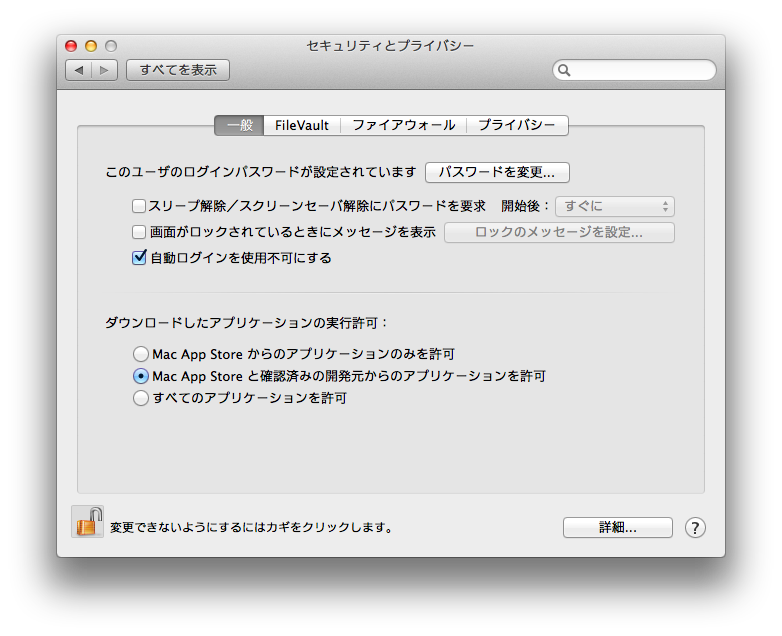Enable lock screen message checkbox
The width and height of the screenshot is (782, 636).
coord(139,231)
